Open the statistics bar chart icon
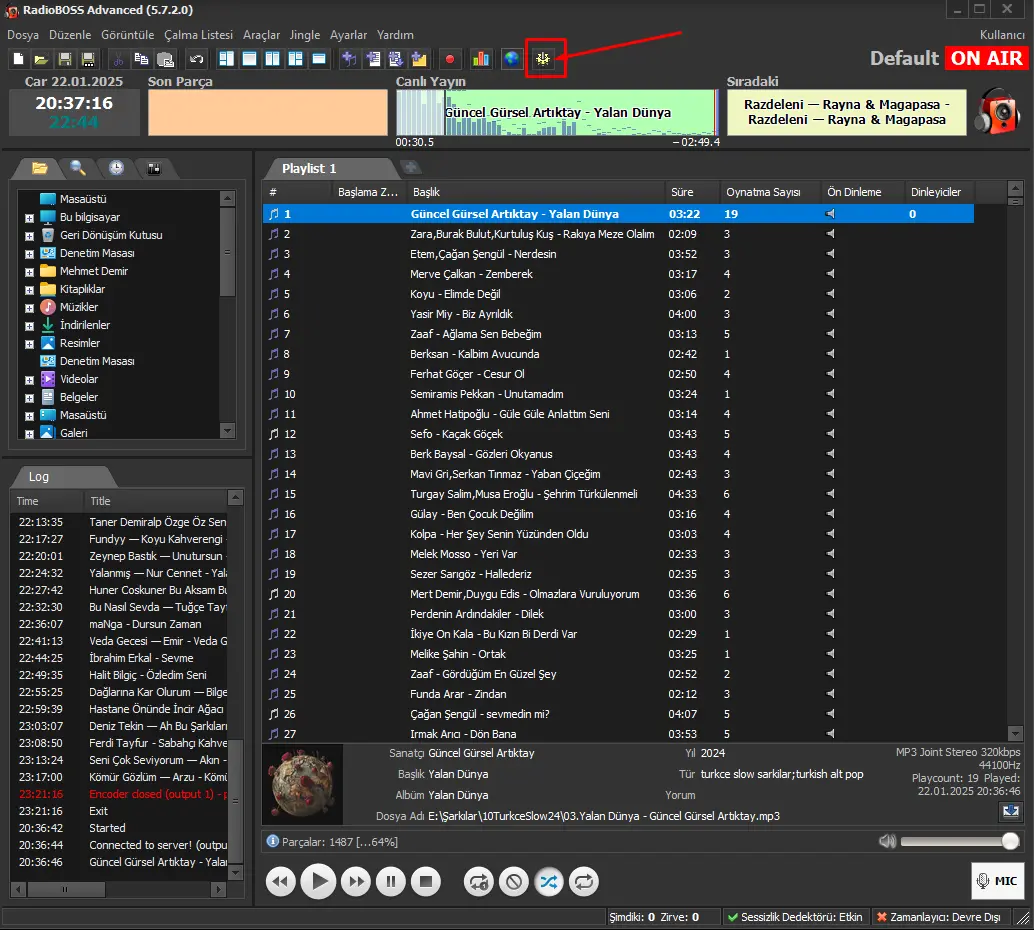This screenshot has width=1034, height=930. tap(481, 59)
